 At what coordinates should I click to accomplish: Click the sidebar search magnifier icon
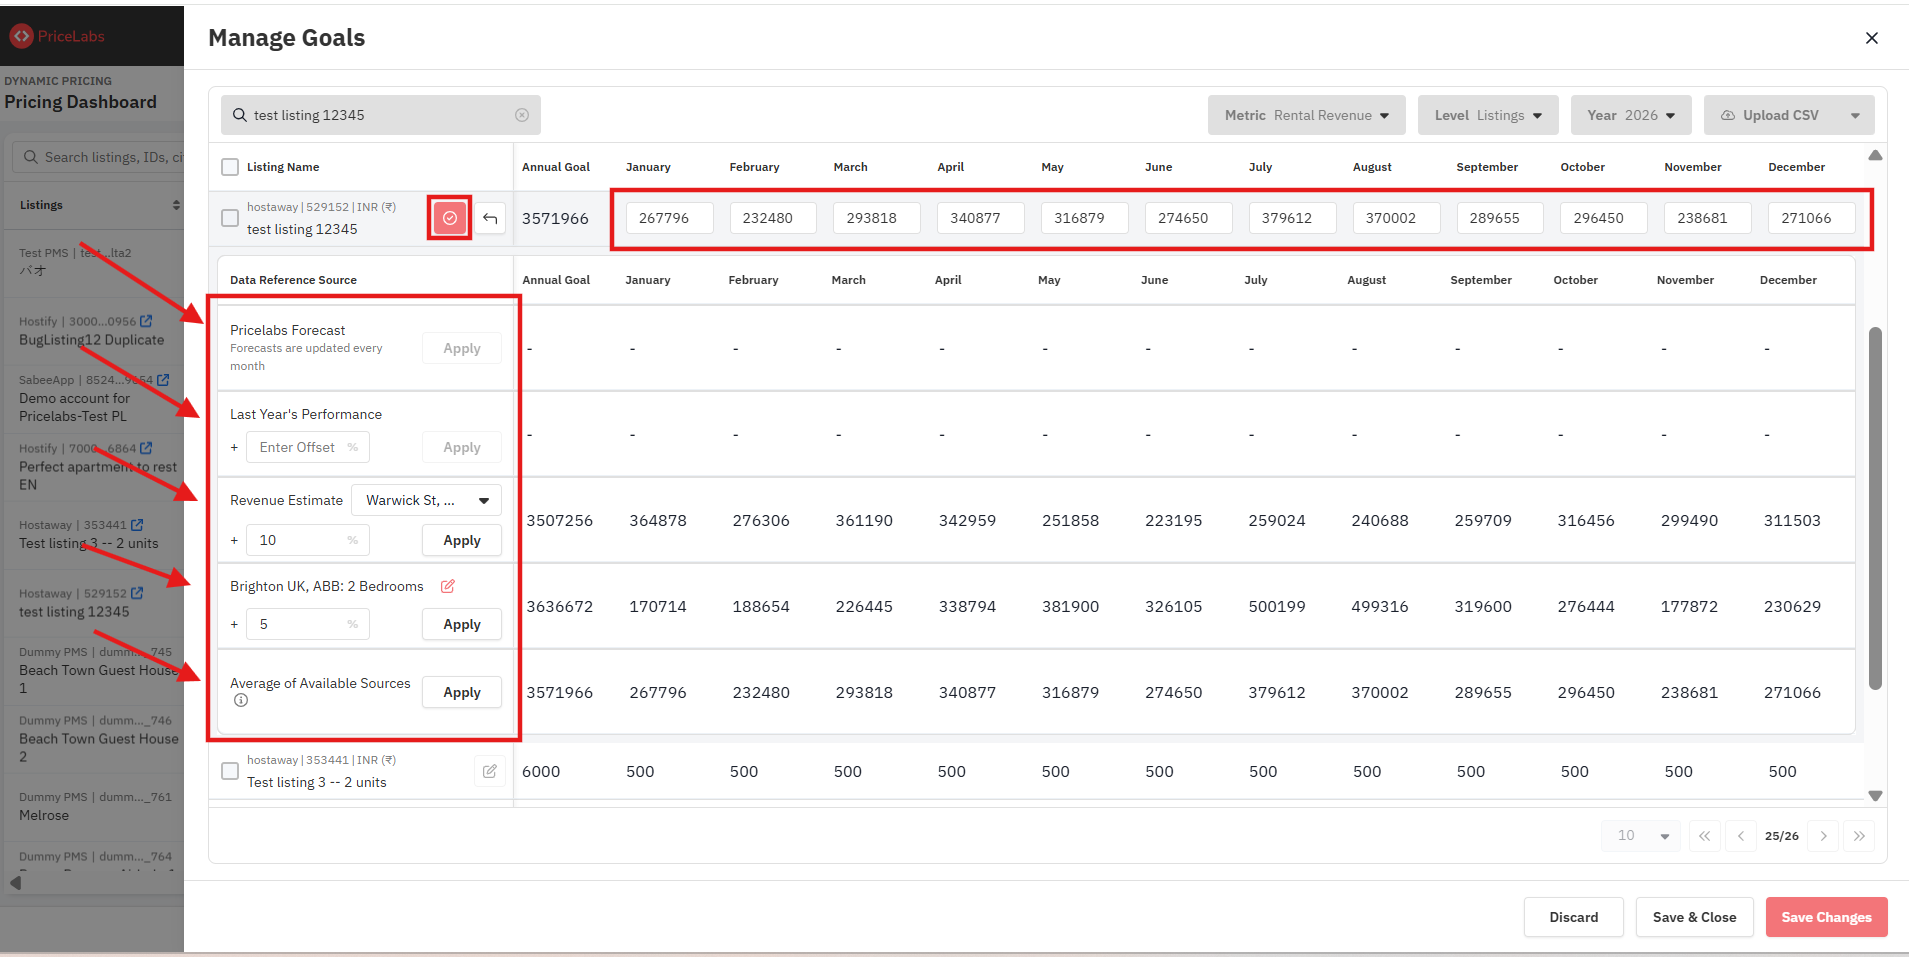(30, 157)
